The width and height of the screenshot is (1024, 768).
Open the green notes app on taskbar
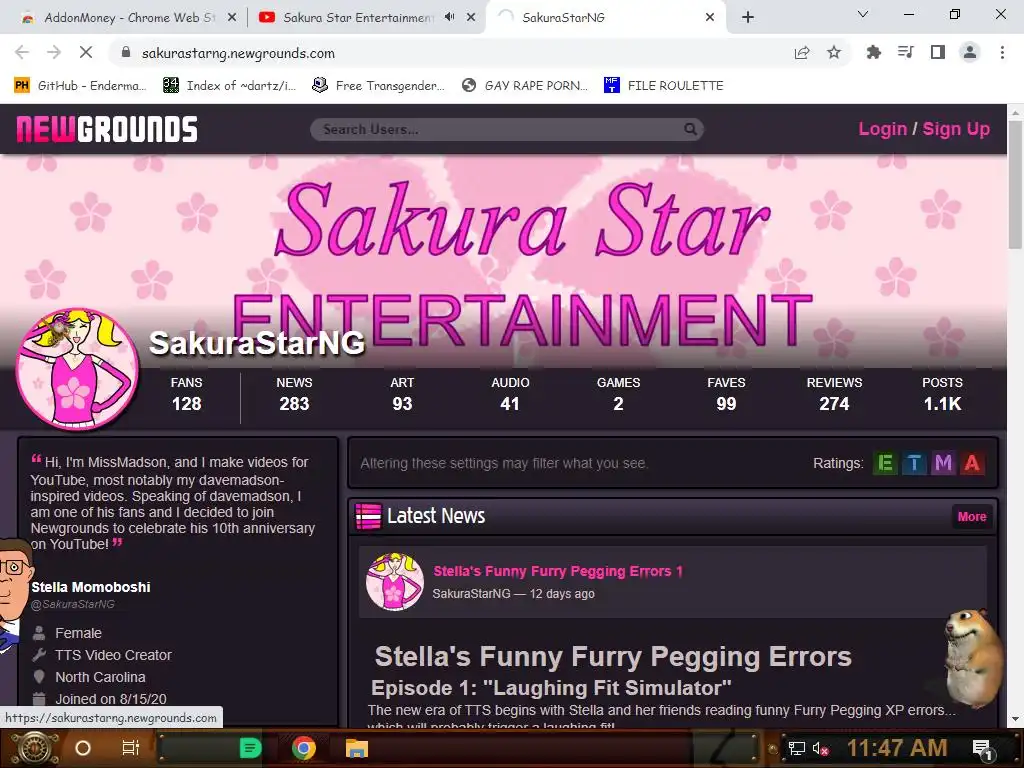coord(250,748)
